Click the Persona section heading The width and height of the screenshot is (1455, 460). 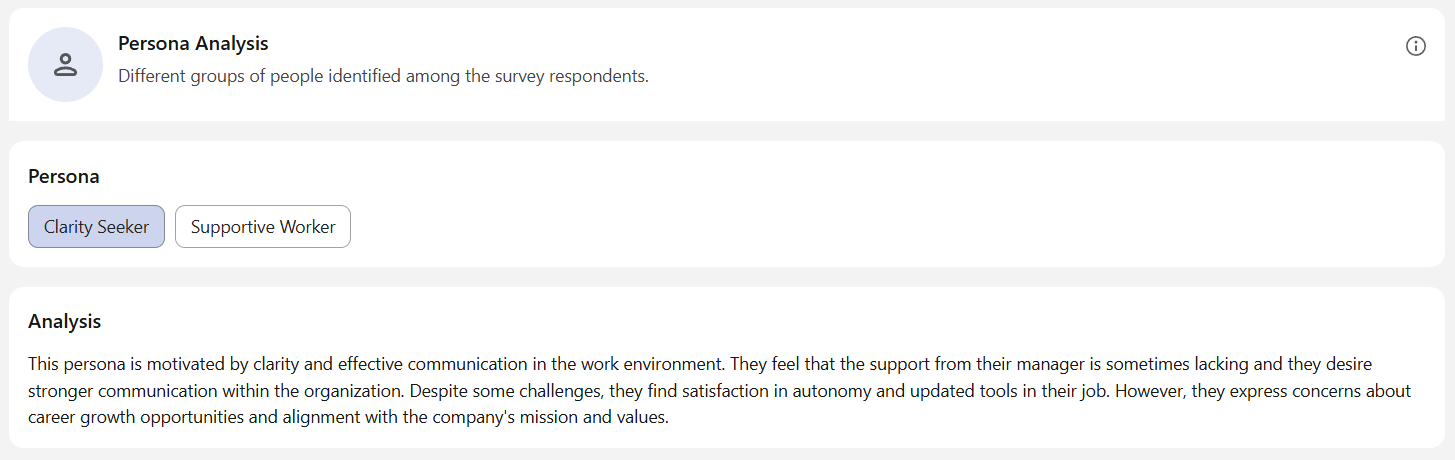[x=64, y=177]
